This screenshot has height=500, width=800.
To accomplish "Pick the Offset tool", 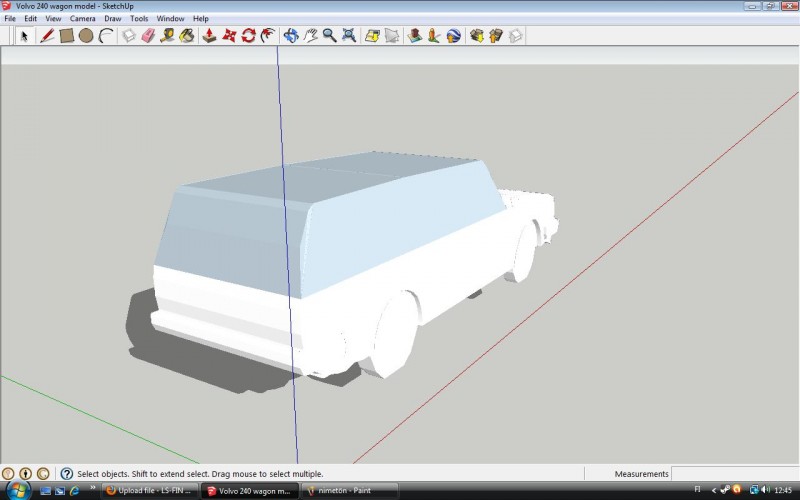I will (268, 36).
